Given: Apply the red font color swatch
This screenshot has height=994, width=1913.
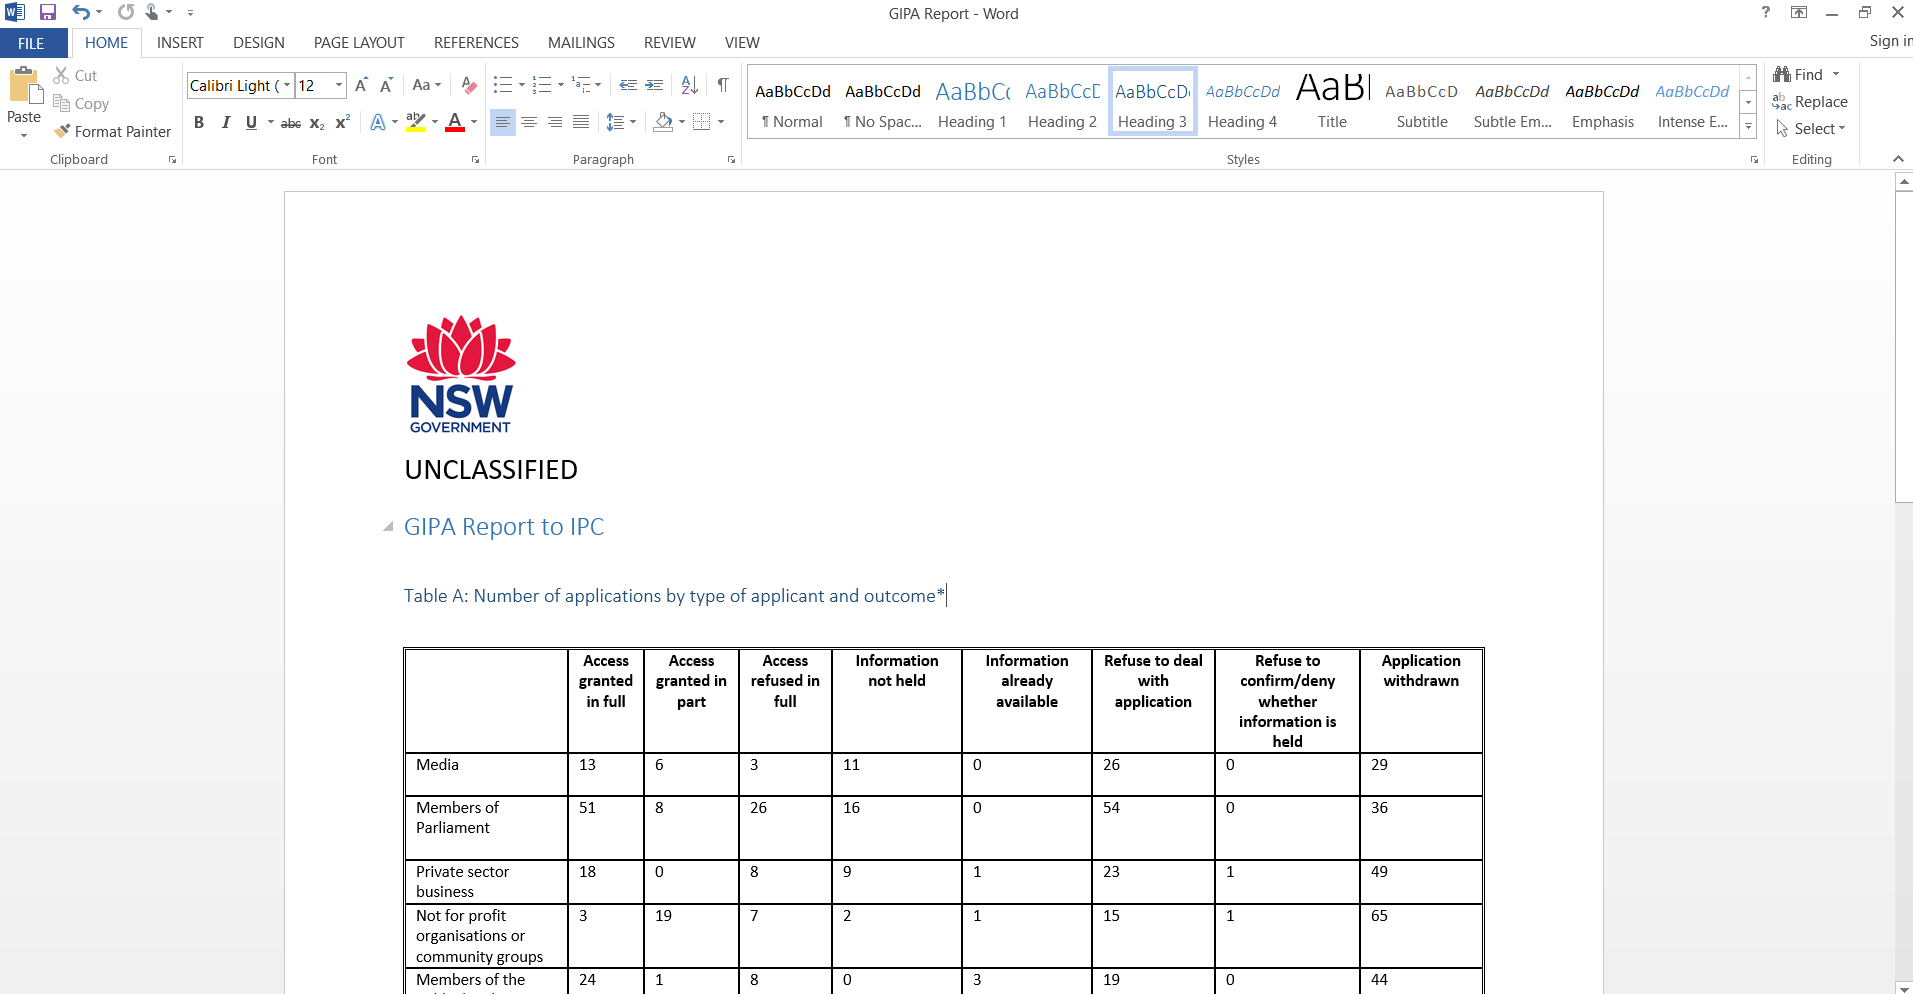Looking at the screenshot, I should click(x=455, y=122).
